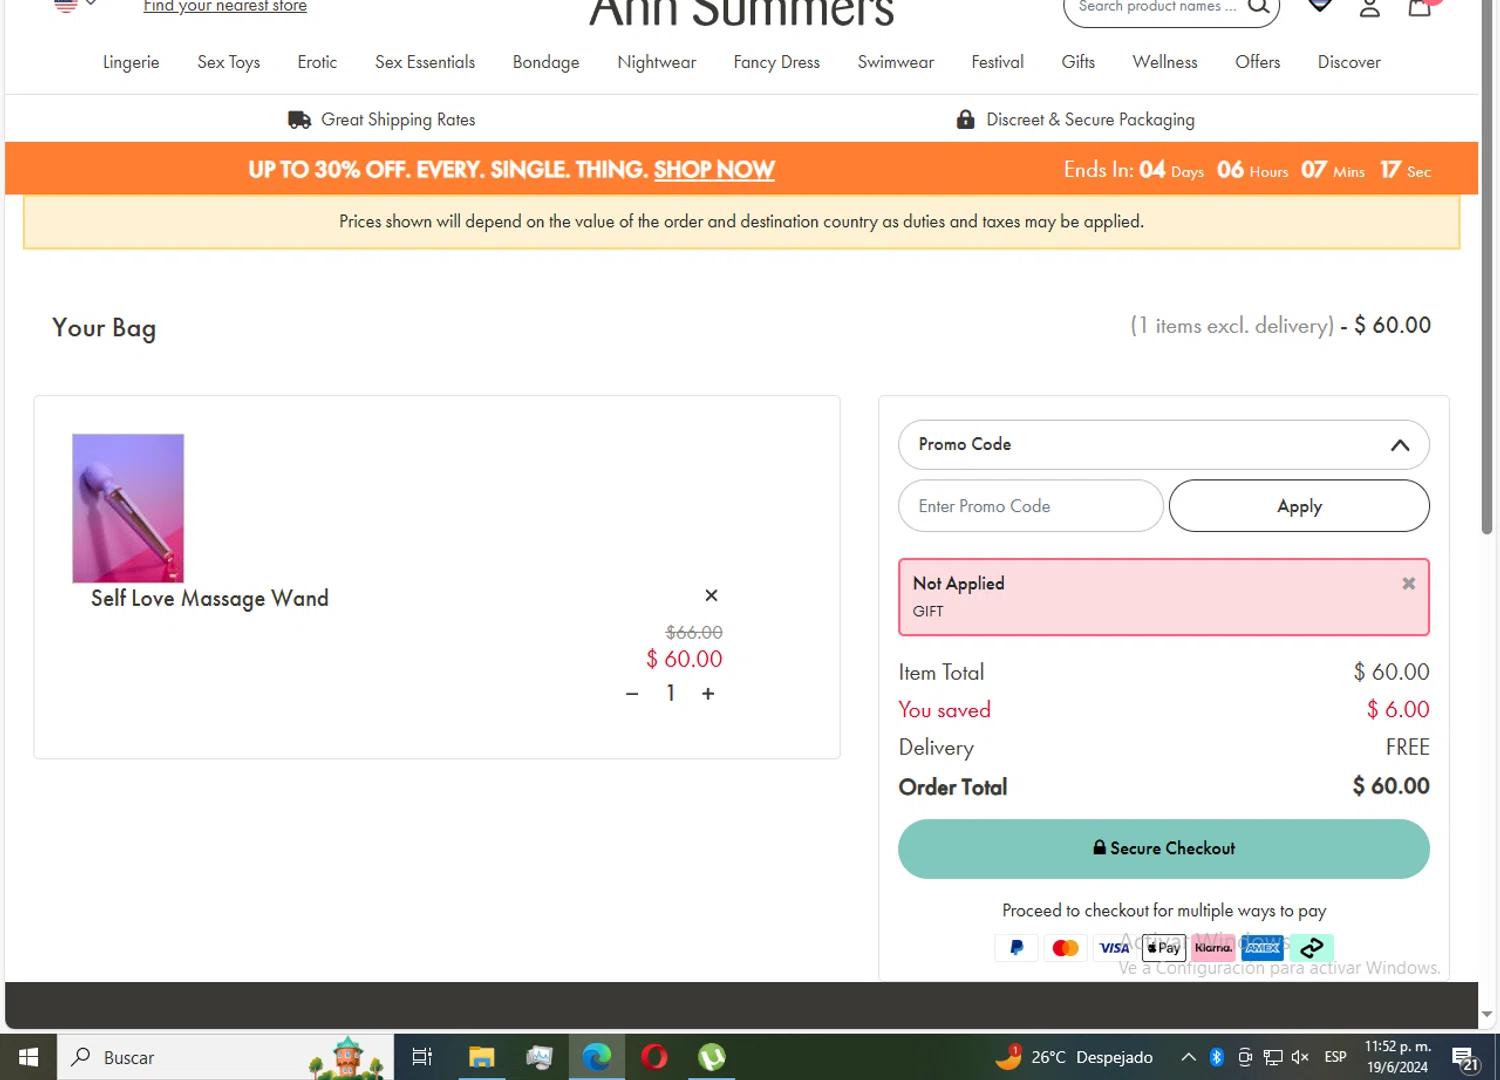1500x1080 pixels.
Task: Remove Self Love Massage Wand from bag
Action: tap(711, 595)
